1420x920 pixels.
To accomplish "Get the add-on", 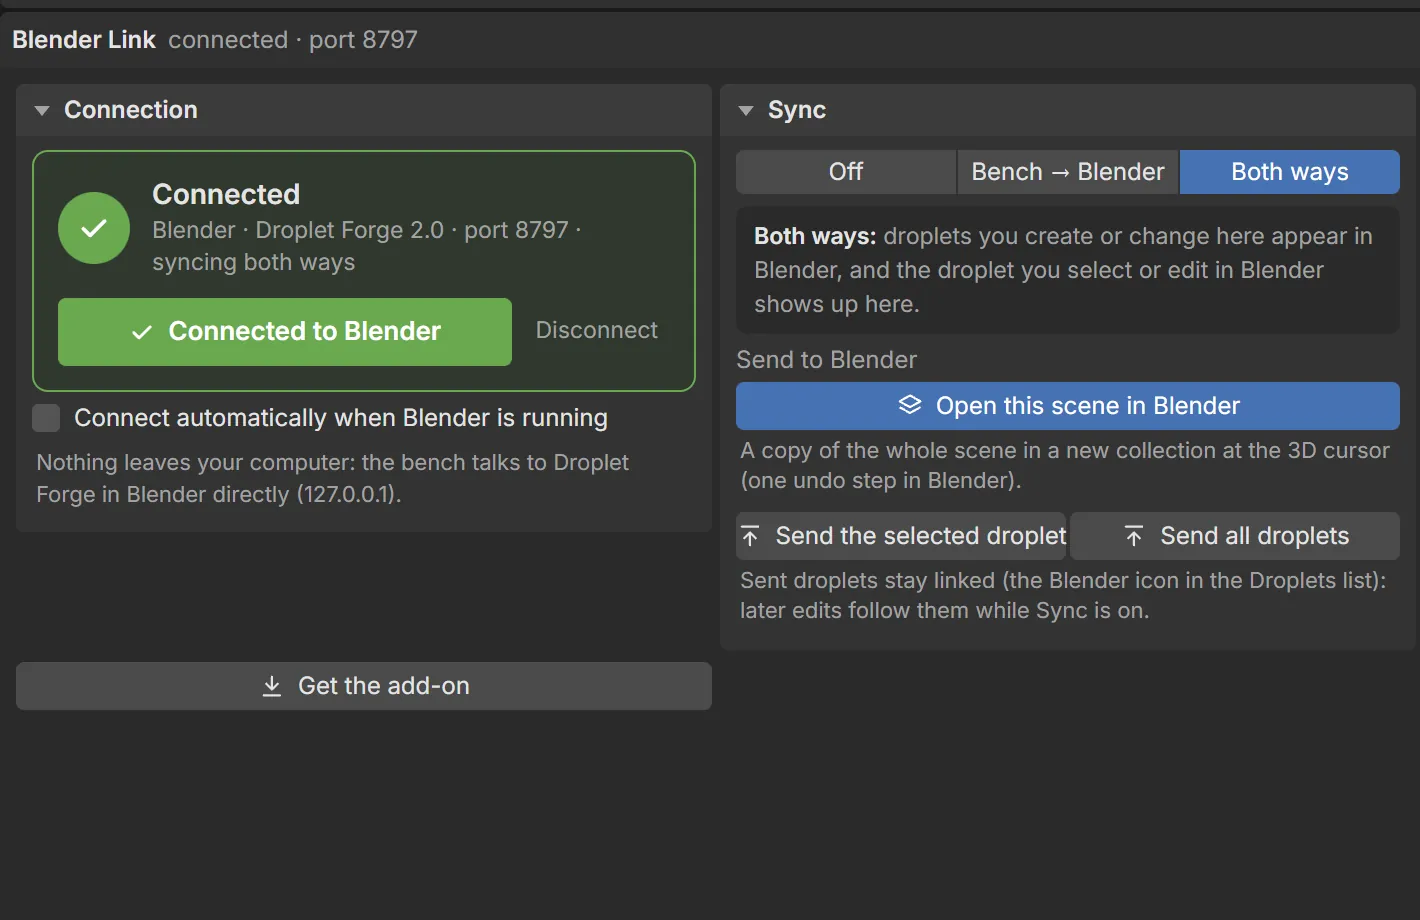I will [x=364, y=686].
